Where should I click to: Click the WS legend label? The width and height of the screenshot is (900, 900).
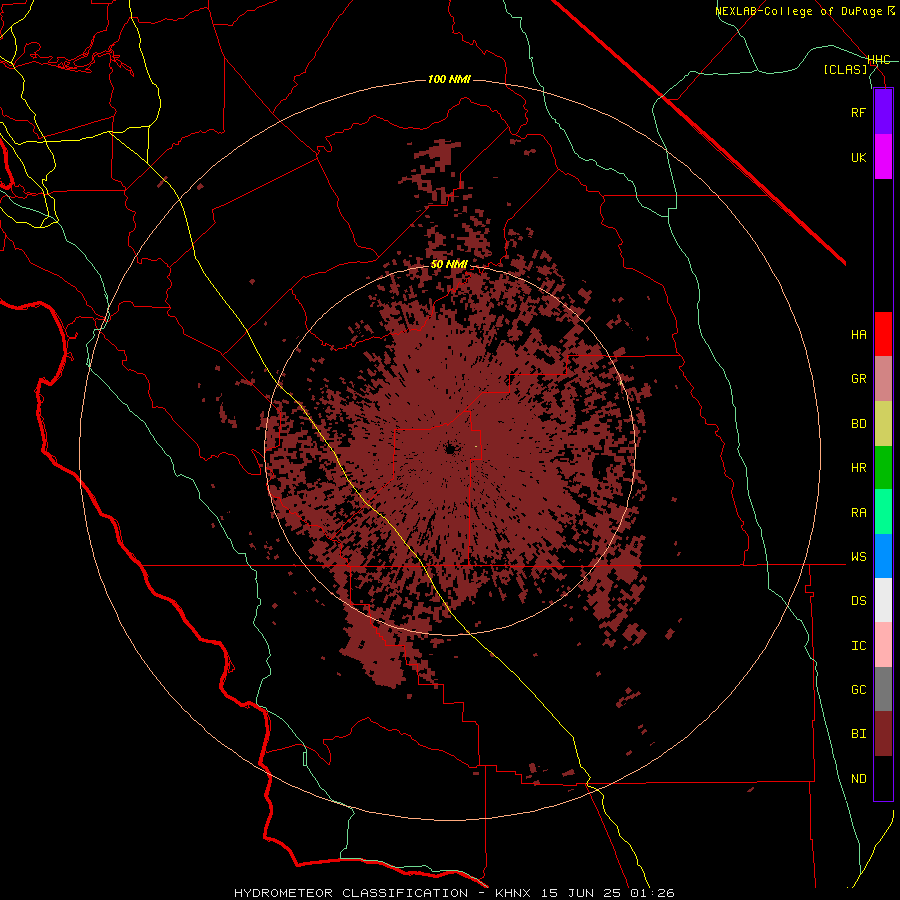coord(858,556)
